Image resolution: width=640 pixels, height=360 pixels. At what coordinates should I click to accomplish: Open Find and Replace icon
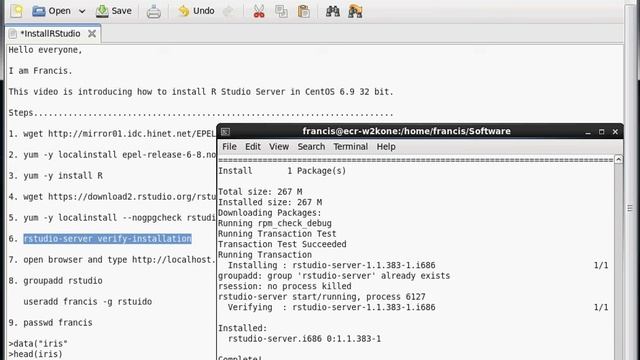355,11
